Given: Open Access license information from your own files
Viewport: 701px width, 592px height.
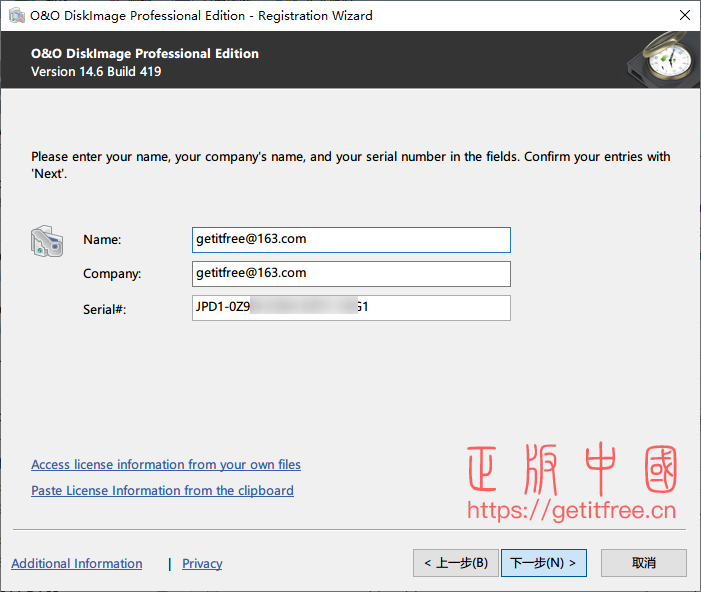Looking at the screenshot, I should (166, 465).
